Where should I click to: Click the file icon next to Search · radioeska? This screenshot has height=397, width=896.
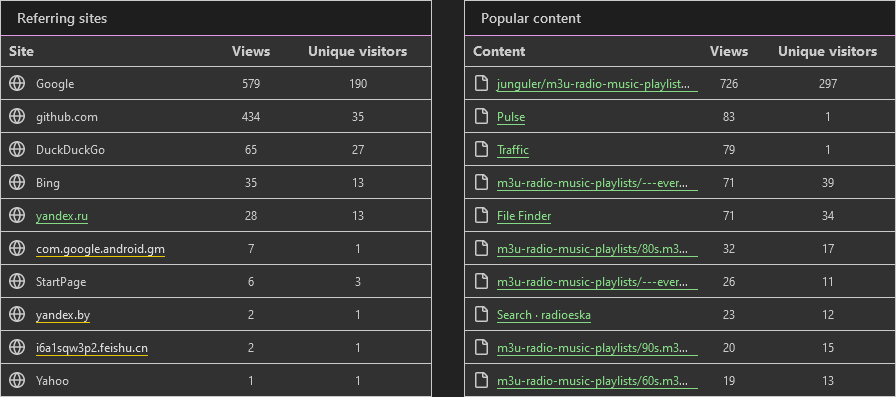482,314
